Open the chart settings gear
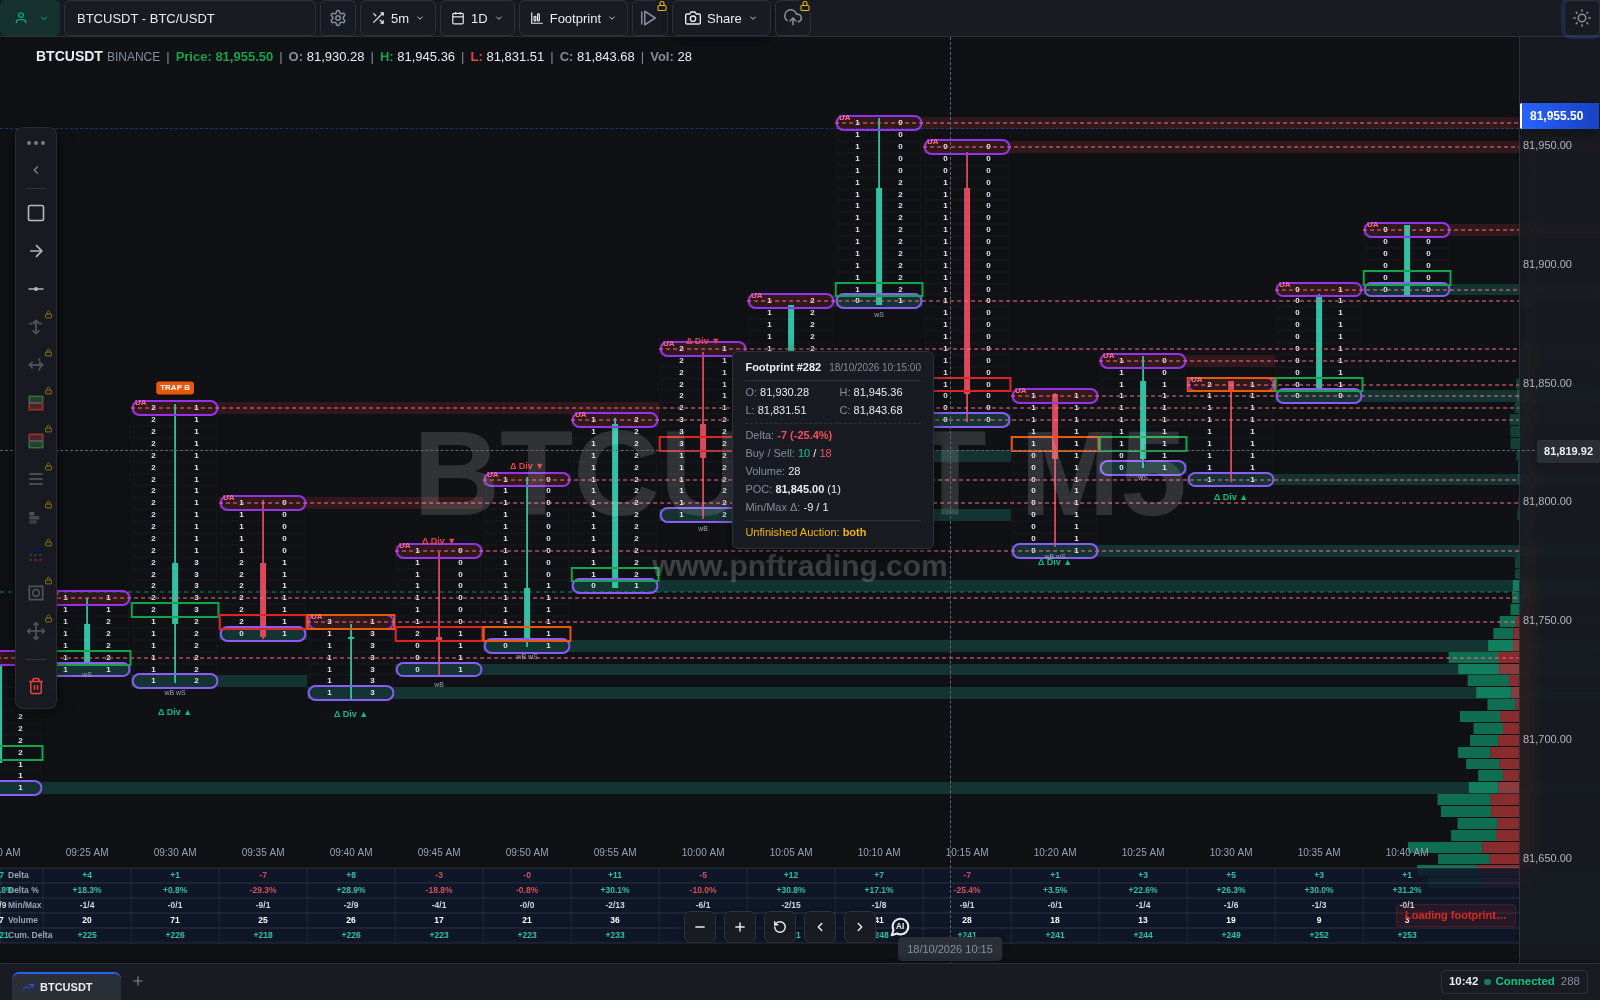1600x1000 pixels. point(338,18)
